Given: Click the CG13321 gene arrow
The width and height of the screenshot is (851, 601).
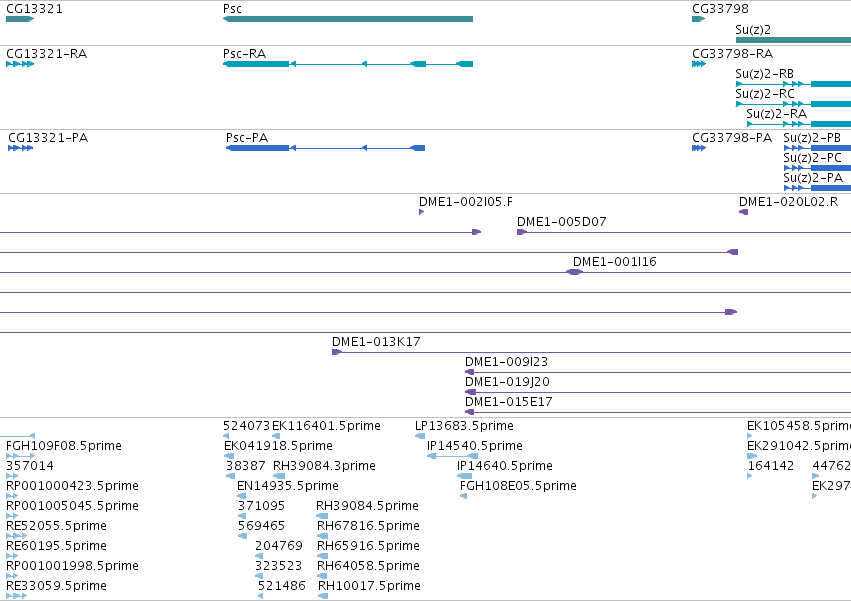Looking at the screenshot, I should (x=20, y=19).
